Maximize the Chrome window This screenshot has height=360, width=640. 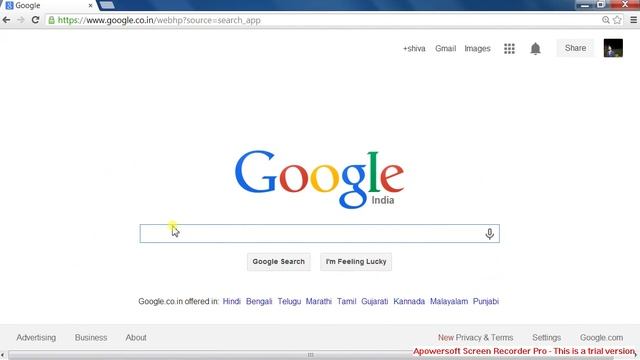tap(601, 5)
